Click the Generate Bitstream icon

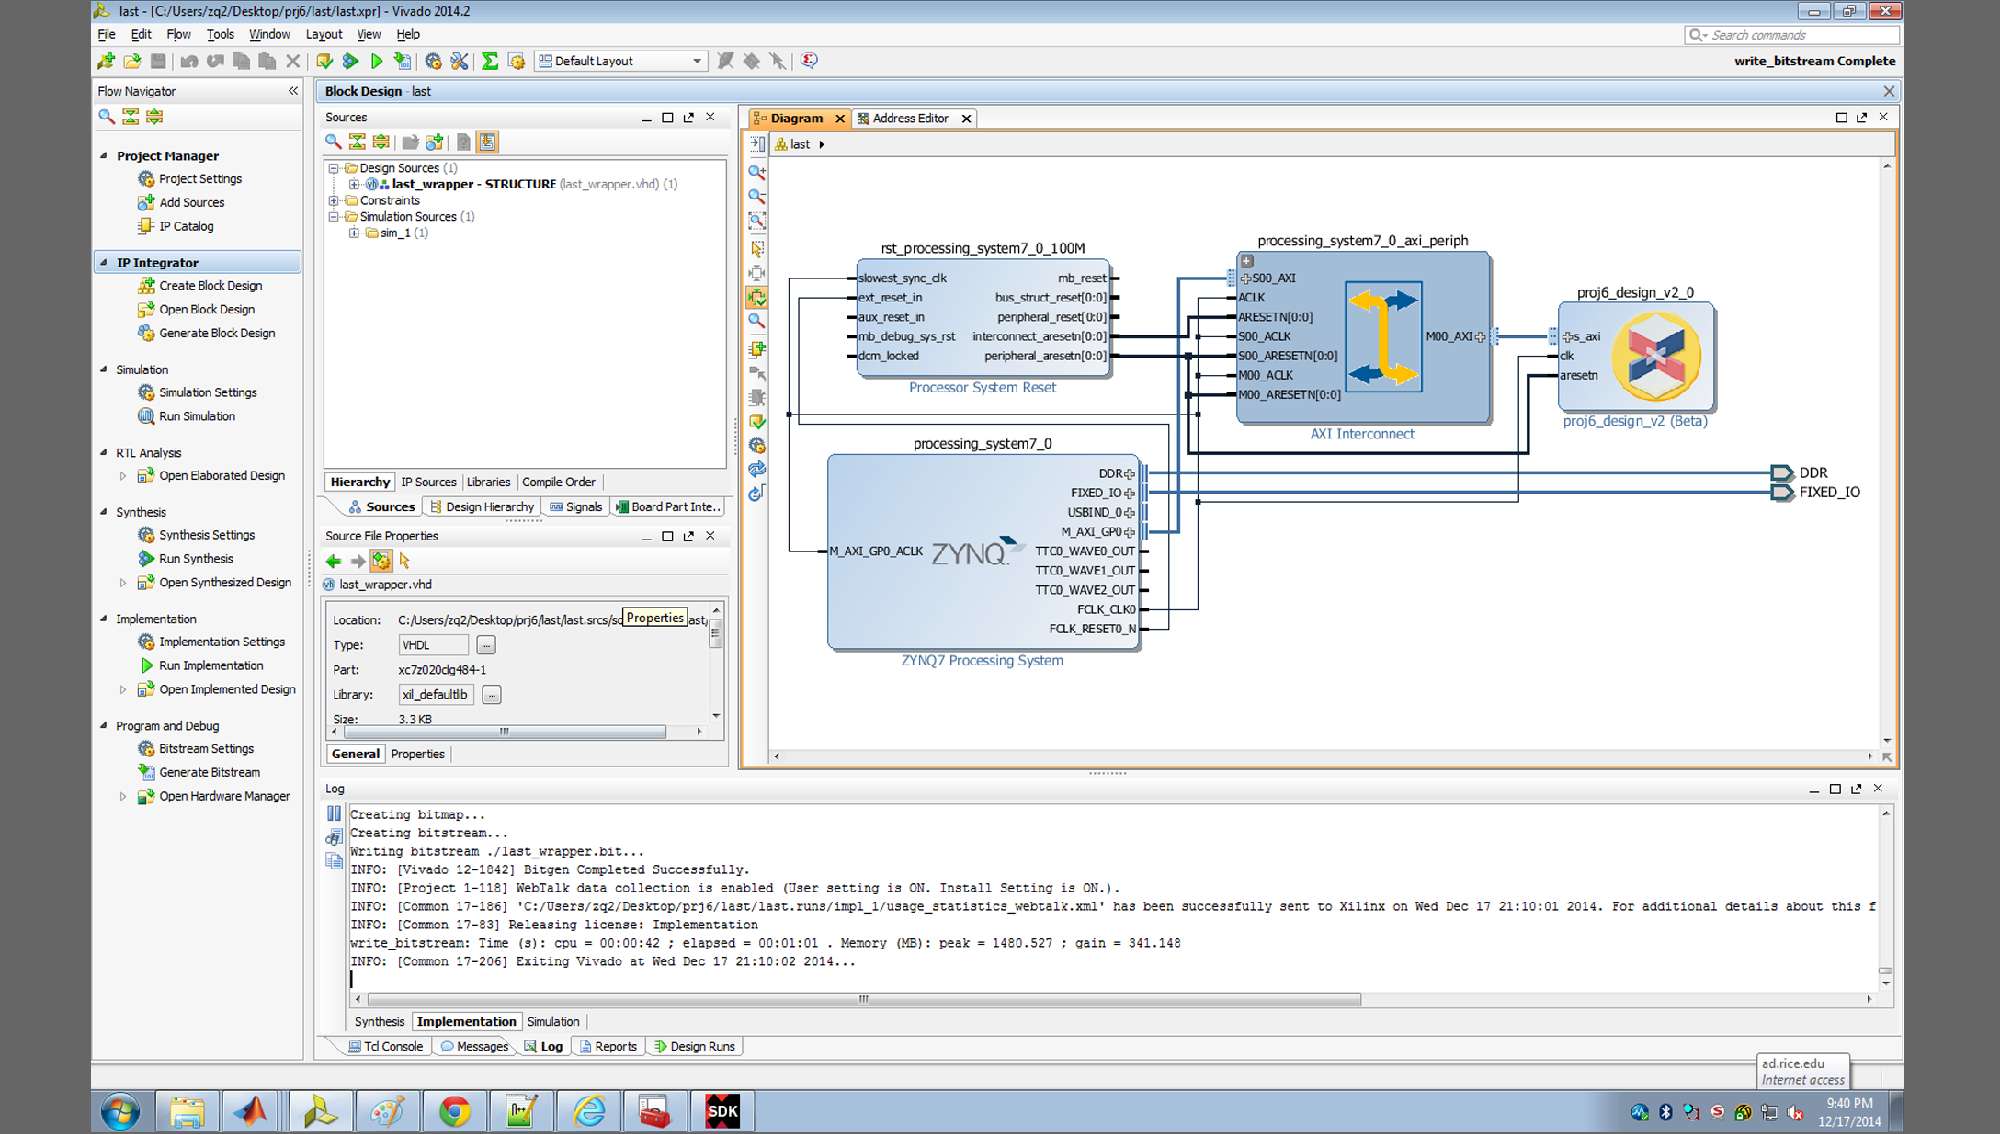coord(146,772)
